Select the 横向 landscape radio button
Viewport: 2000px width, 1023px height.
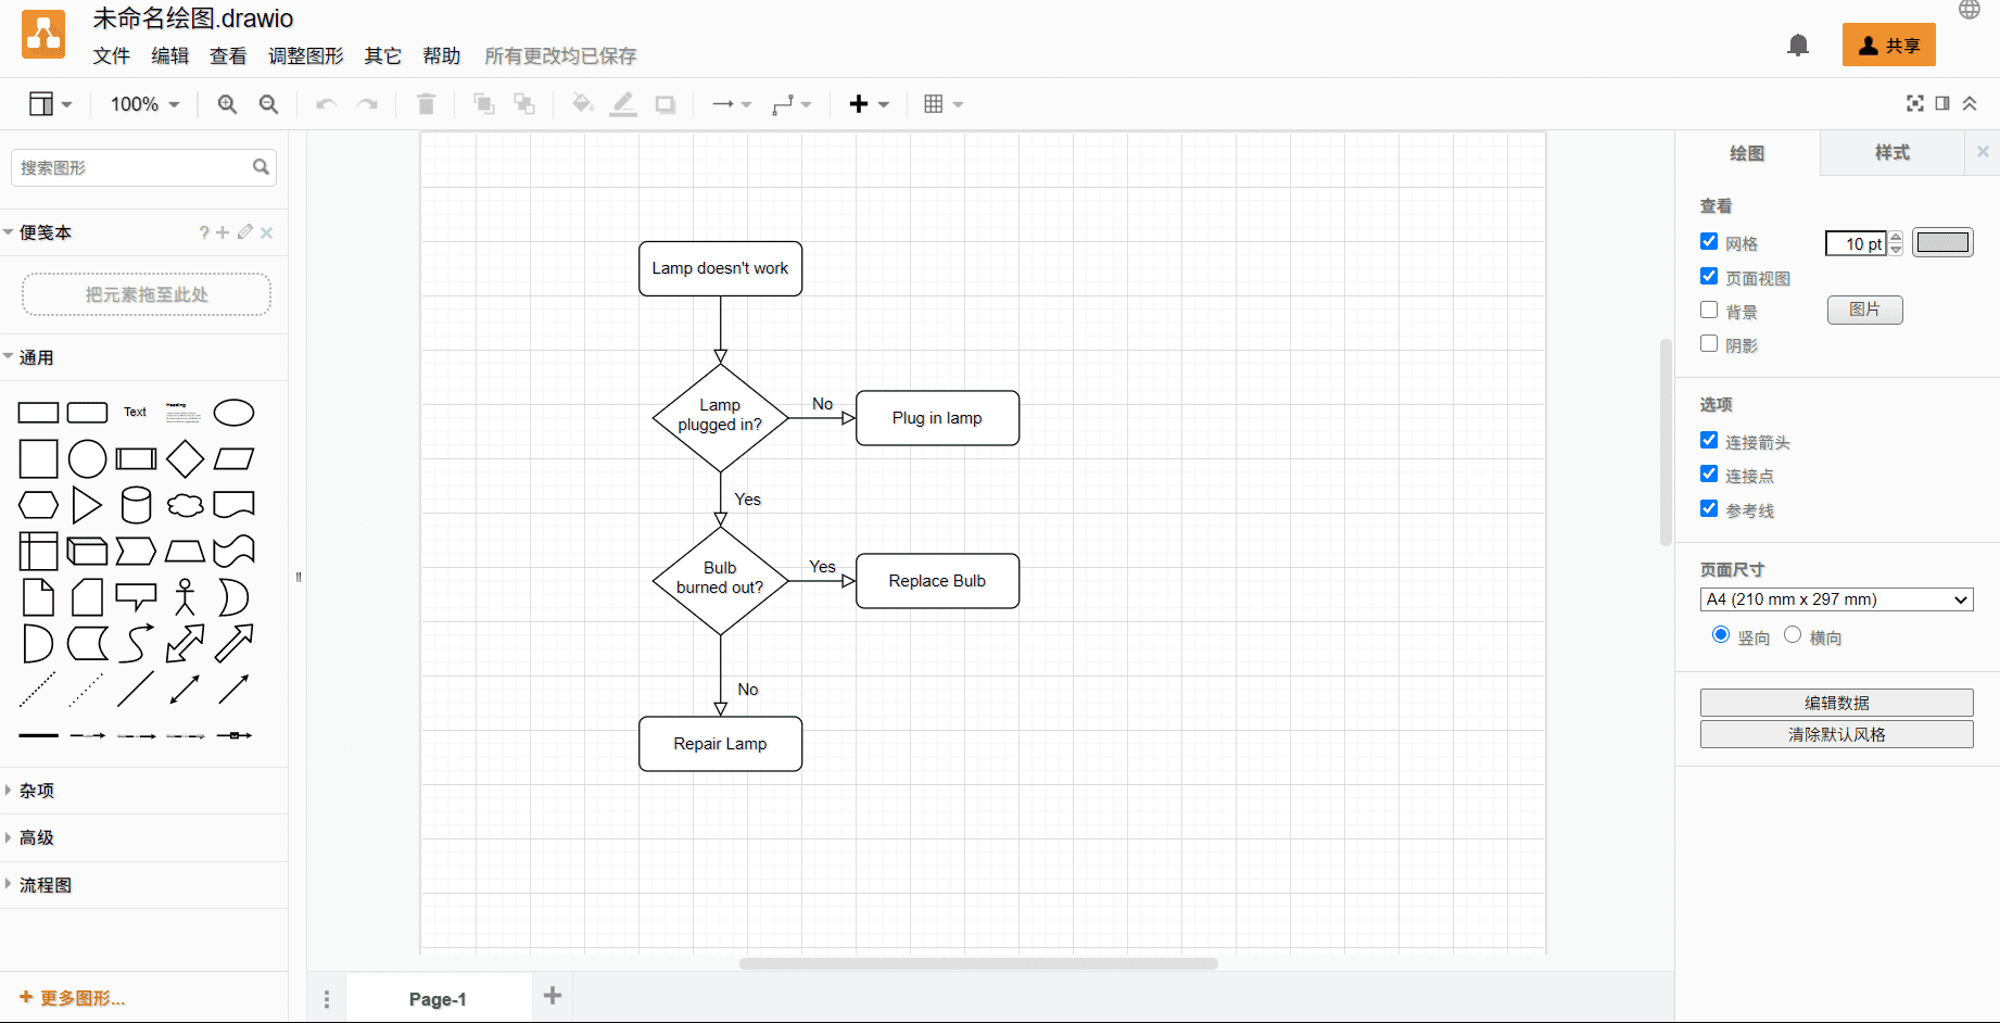1793,635
